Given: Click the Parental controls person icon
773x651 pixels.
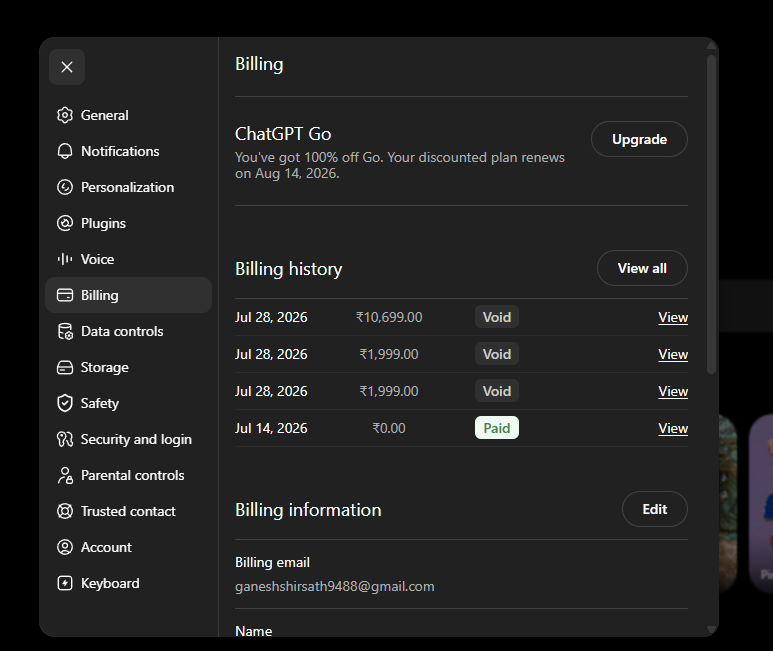Looking at the screenshot, I should [65, 475].
